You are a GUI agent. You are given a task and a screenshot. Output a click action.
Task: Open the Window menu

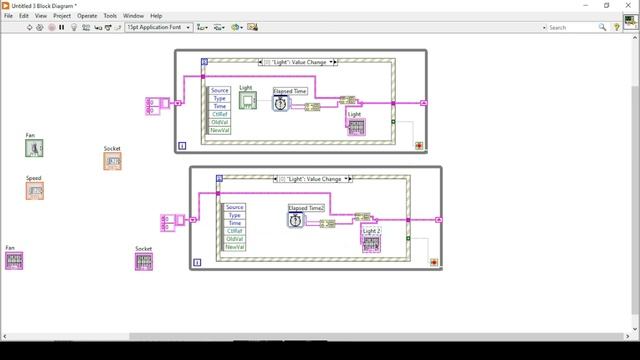[x=133, y=16]
